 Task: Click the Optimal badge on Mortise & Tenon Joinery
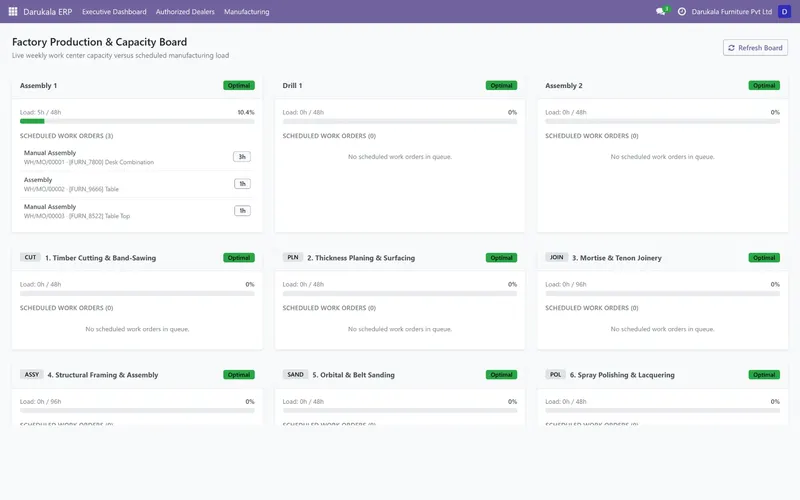click(764, 258)
